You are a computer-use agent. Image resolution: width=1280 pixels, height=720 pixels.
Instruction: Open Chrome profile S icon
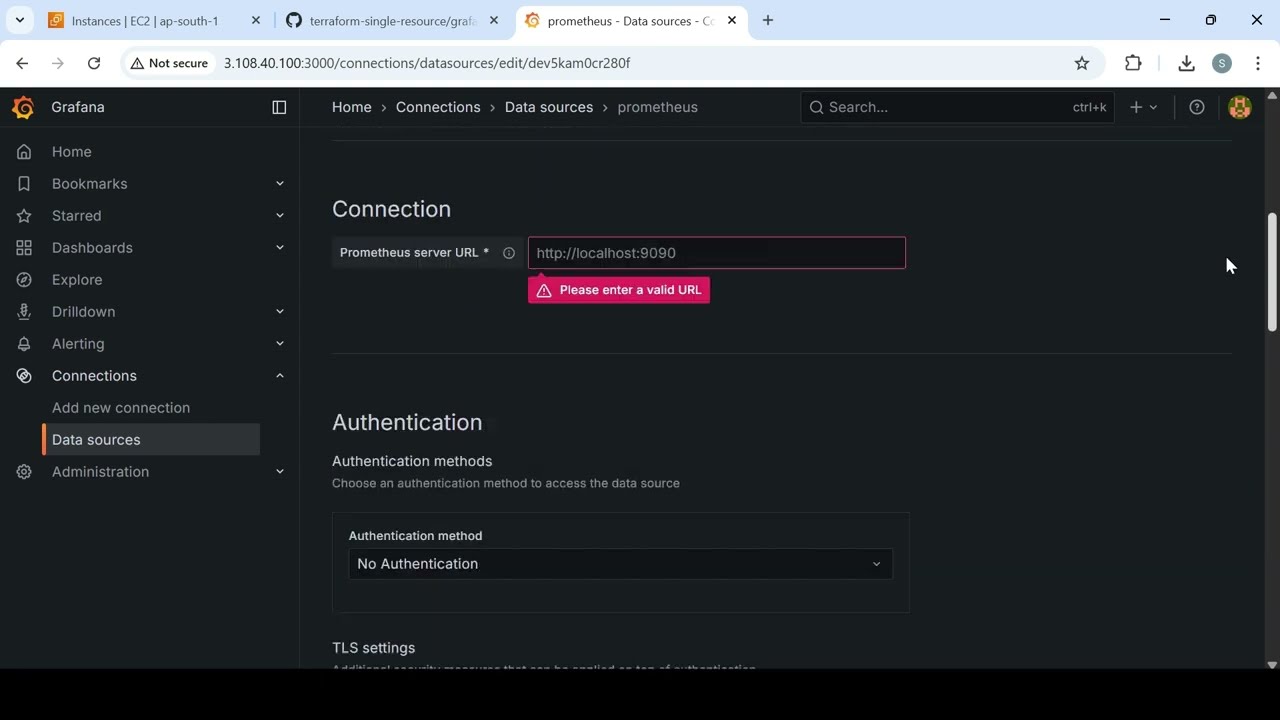pyautogui.click(x=1222, y=63)
